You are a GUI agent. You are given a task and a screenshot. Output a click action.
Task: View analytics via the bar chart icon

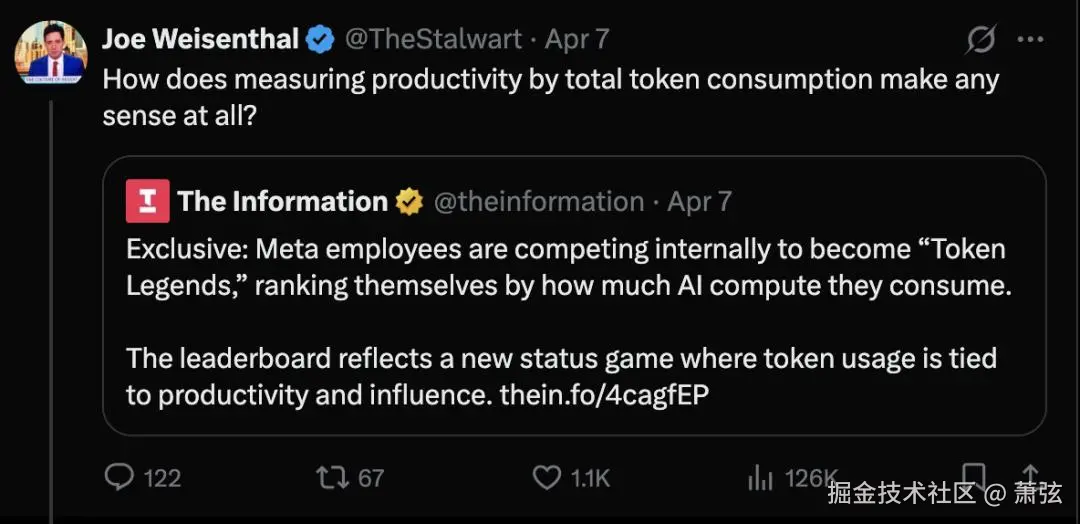[x=760, y=478]
